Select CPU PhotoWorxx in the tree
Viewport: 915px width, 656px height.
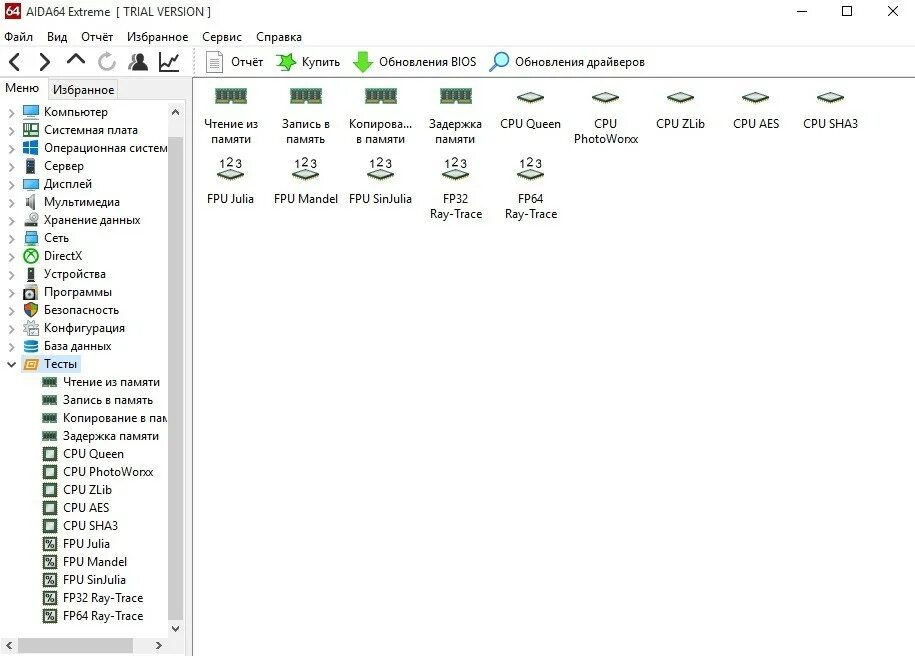click(x=108, y=472)
